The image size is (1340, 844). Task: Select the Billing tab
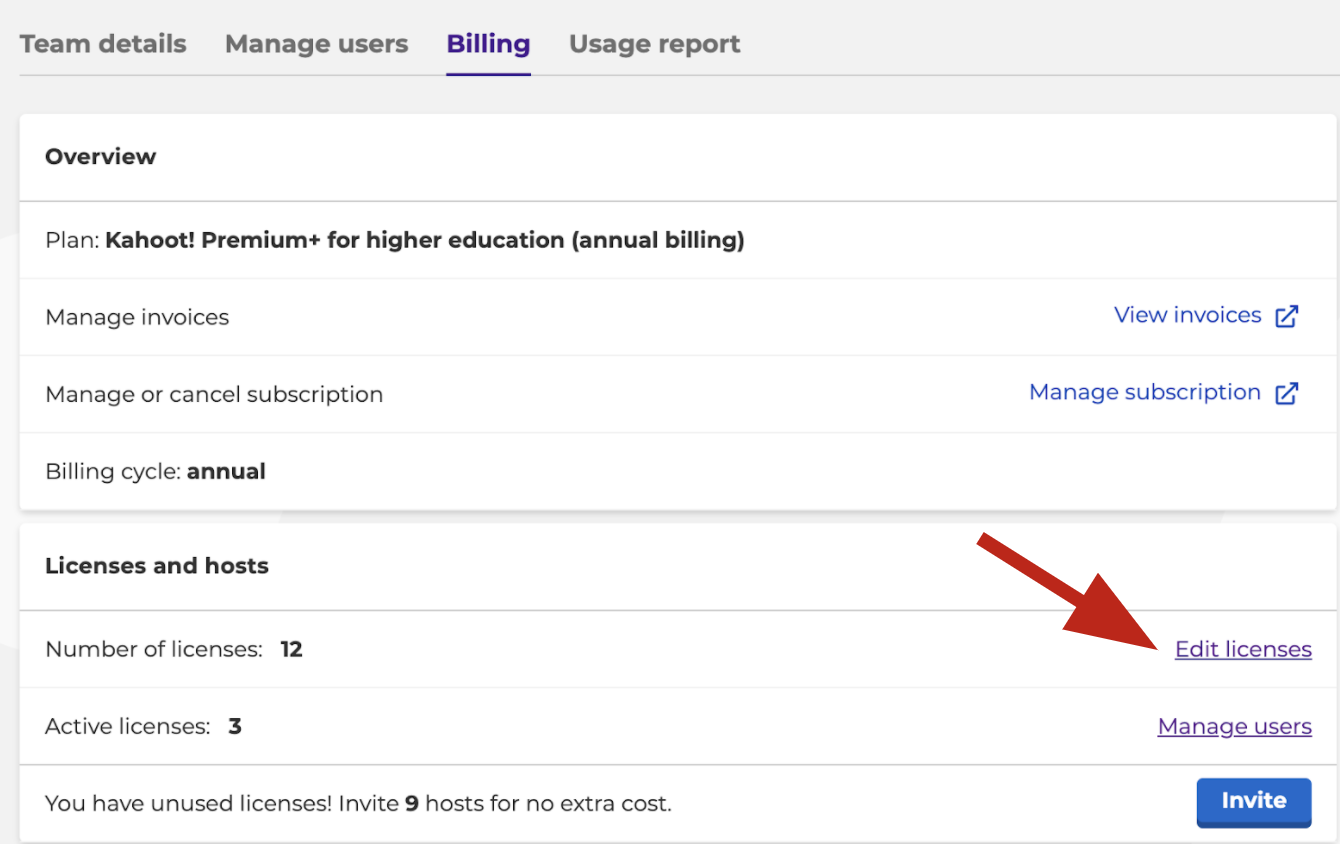click(x=488, y=44)
